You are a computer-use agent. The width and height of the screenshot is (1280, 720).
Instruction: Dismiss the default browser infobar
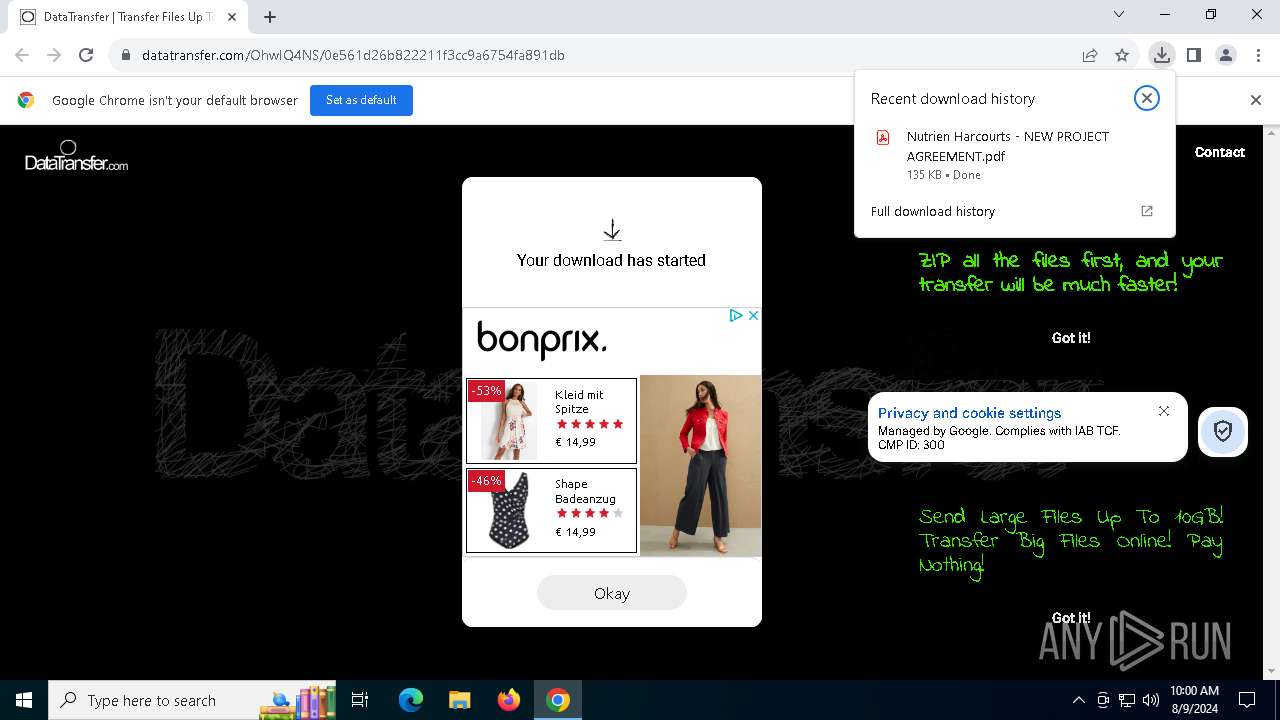(1256, 100)
